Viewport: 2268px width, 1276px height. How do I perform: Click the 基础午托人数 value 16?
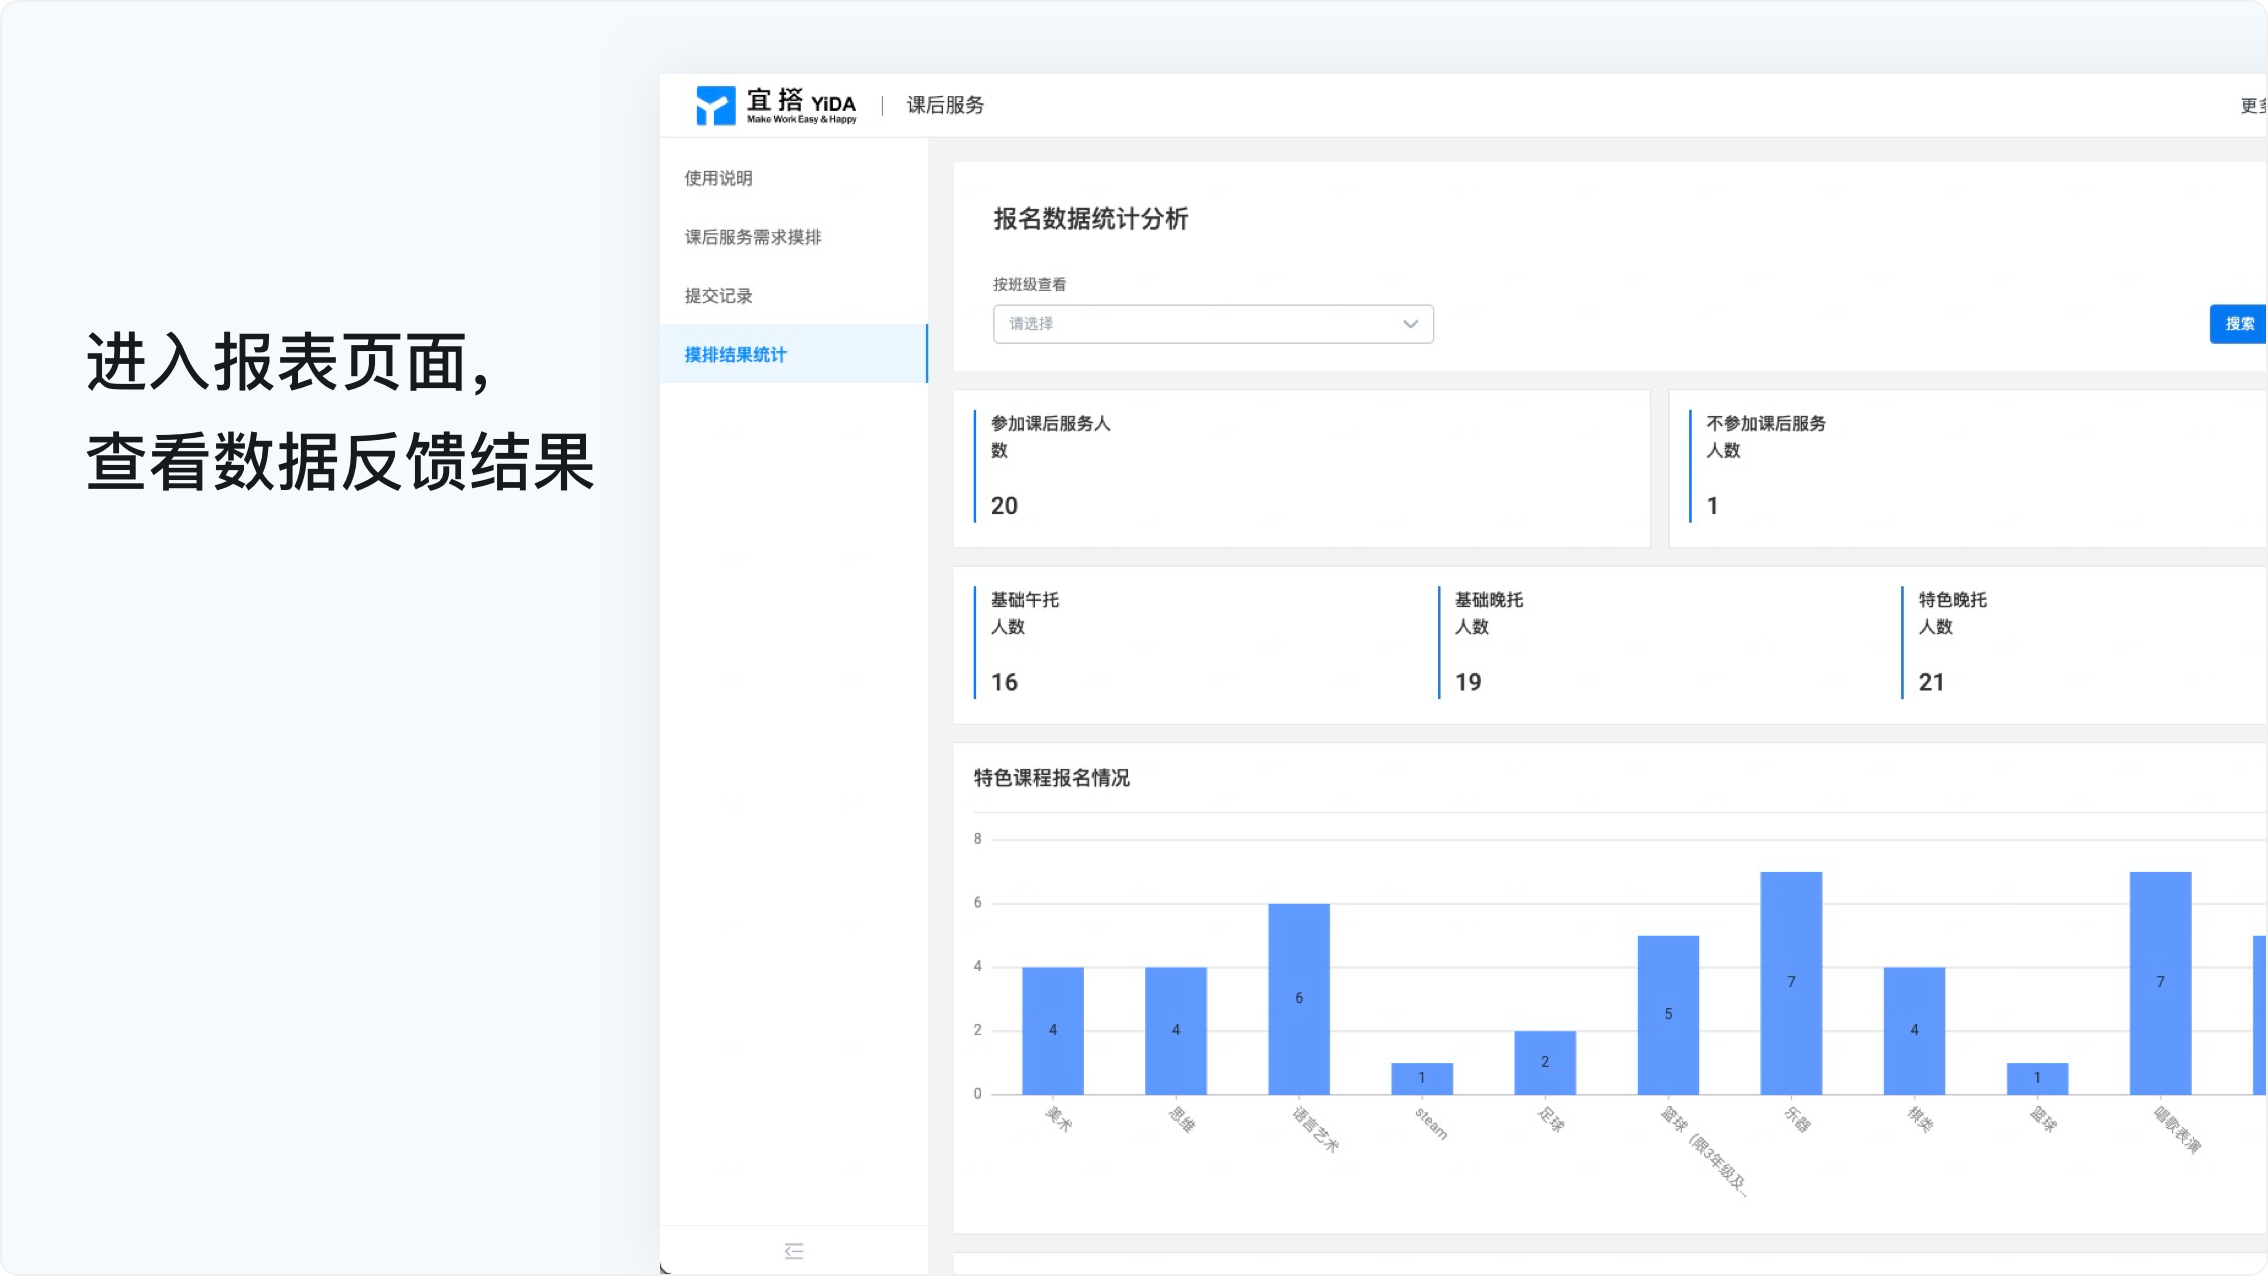(x=1004, y=682)
